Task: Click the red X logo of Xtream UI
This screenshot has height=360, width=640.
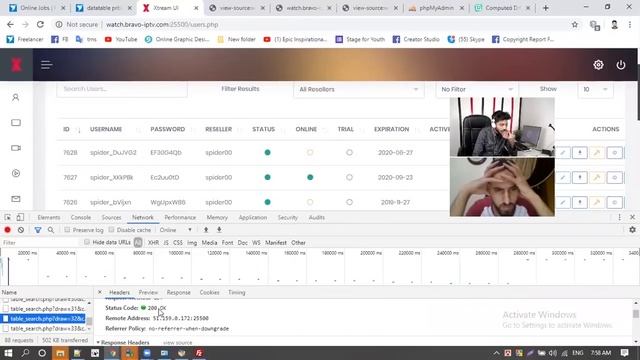Action: [x=16, y=64]
